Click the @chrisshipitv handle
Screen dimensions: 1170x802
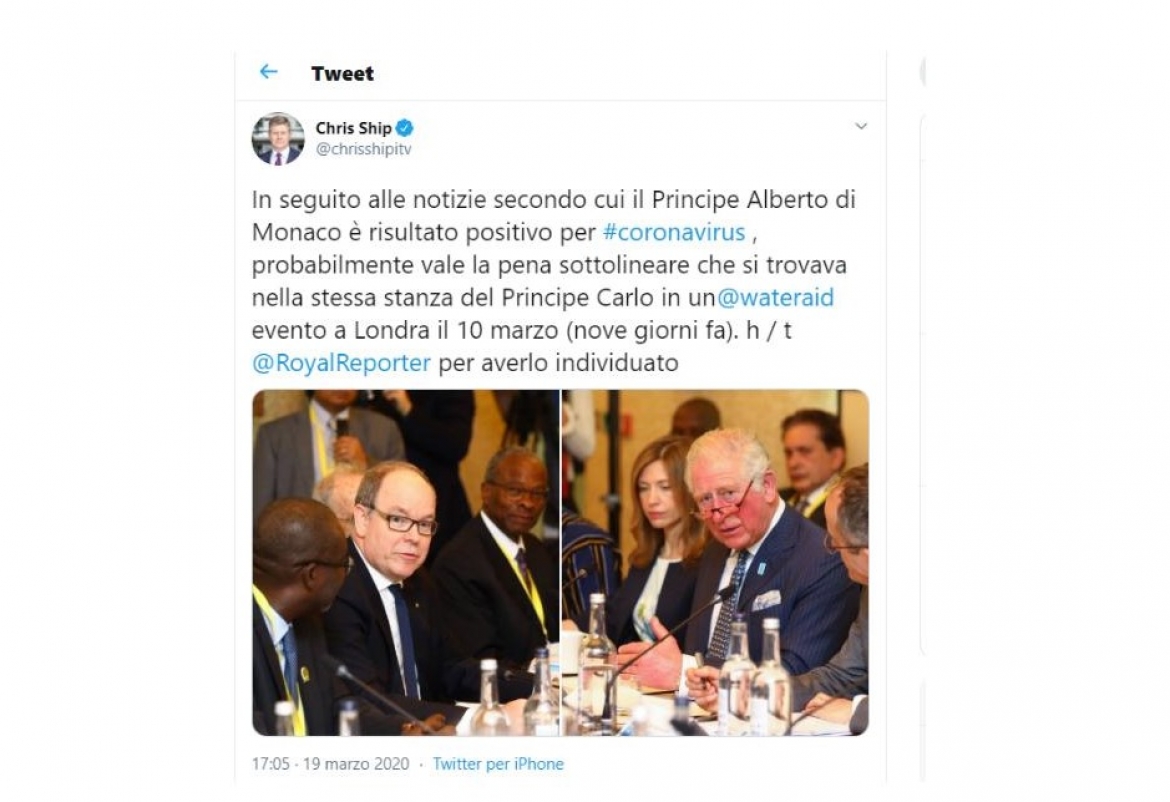click(x=363, y=149)
